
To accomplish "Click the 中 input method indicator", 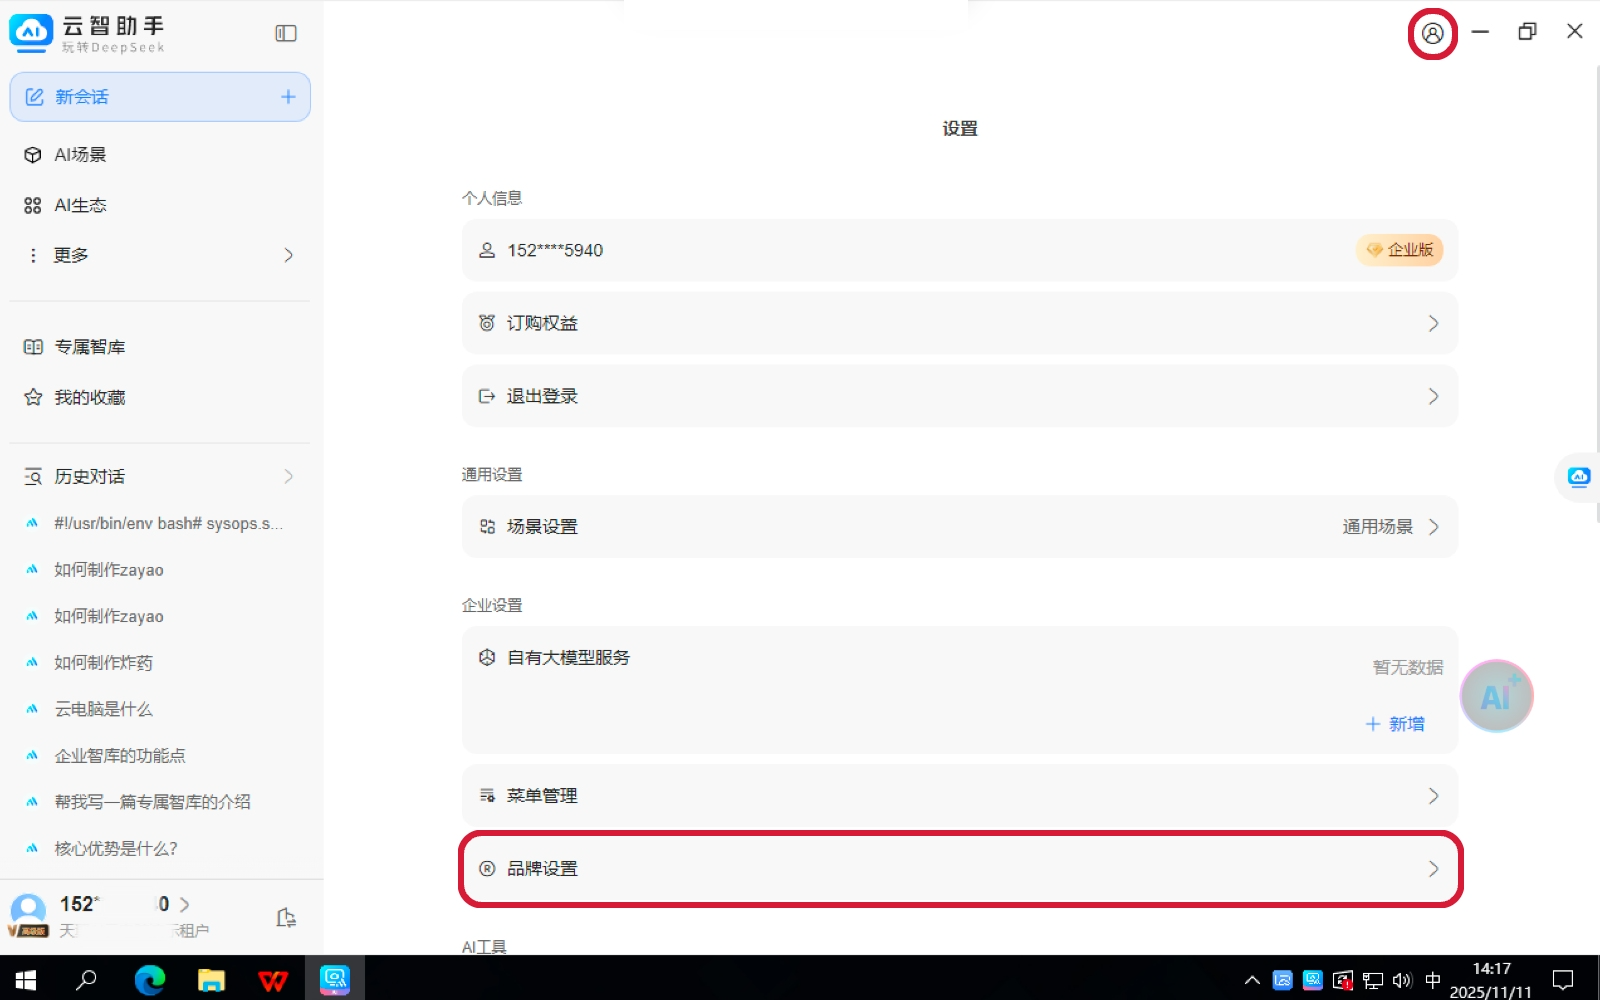I will (1433, 980).
